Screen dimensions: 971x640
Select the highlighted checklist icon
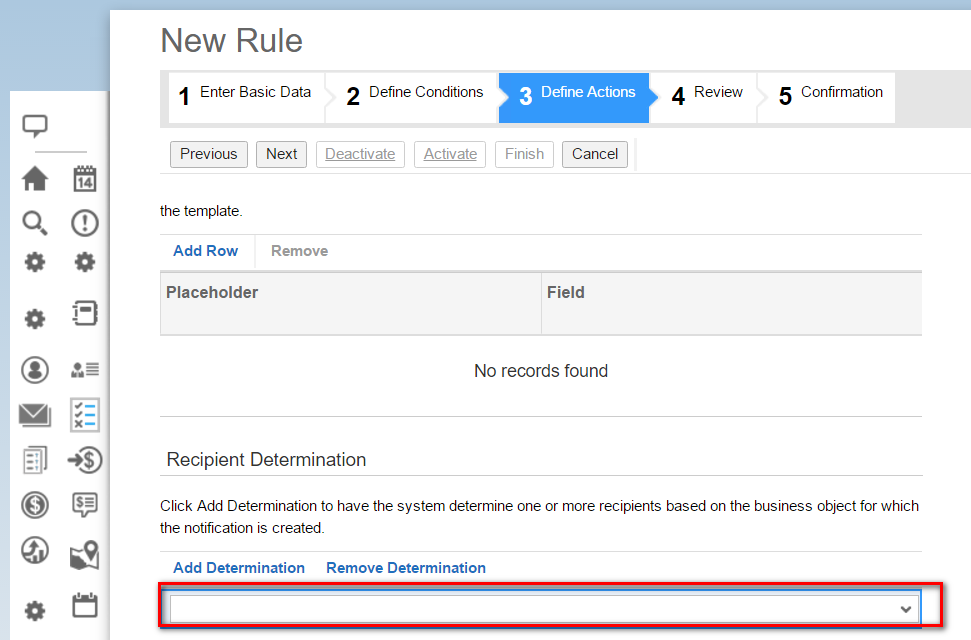pyautogui.click(x=85, y=415)
